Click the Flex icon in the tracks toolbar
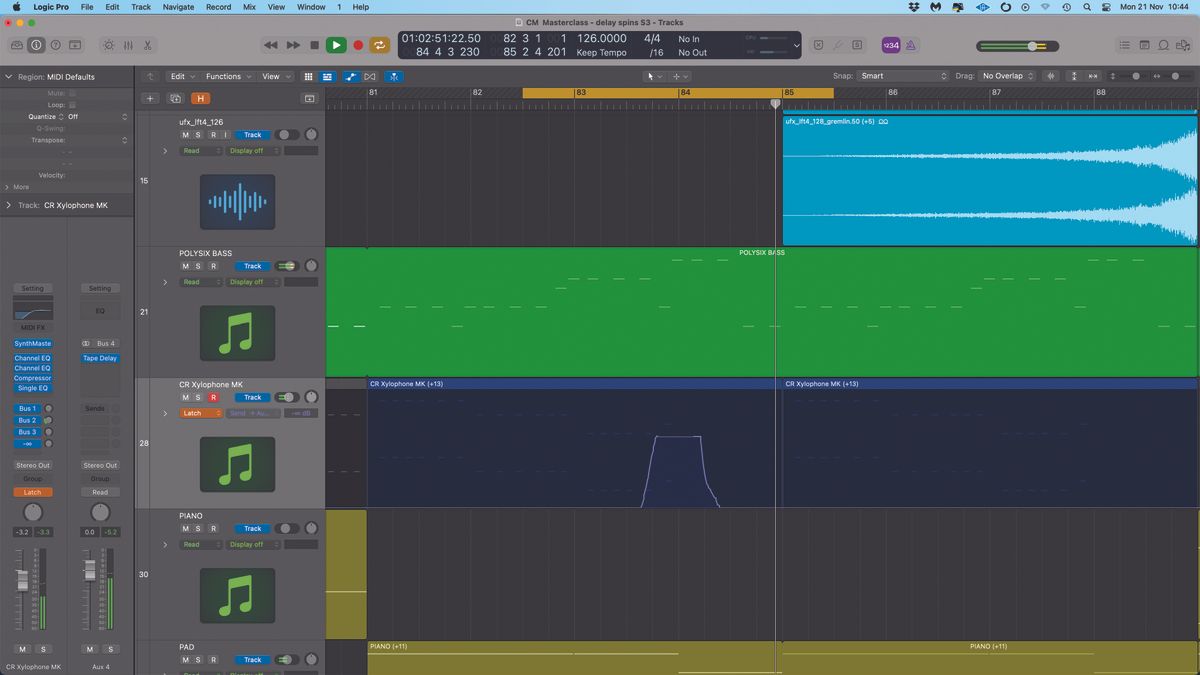Image resolution: width=1200 pixels, height=675 pixels. [369, 76]
